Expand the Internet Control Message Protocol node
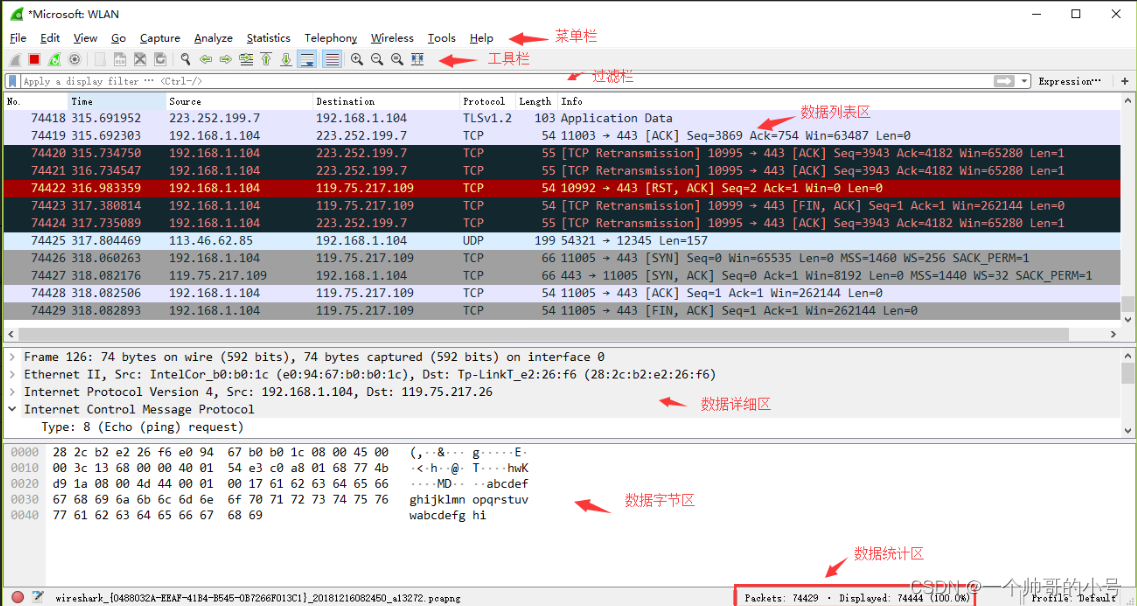1137x606 pixels. click(13, 409)
